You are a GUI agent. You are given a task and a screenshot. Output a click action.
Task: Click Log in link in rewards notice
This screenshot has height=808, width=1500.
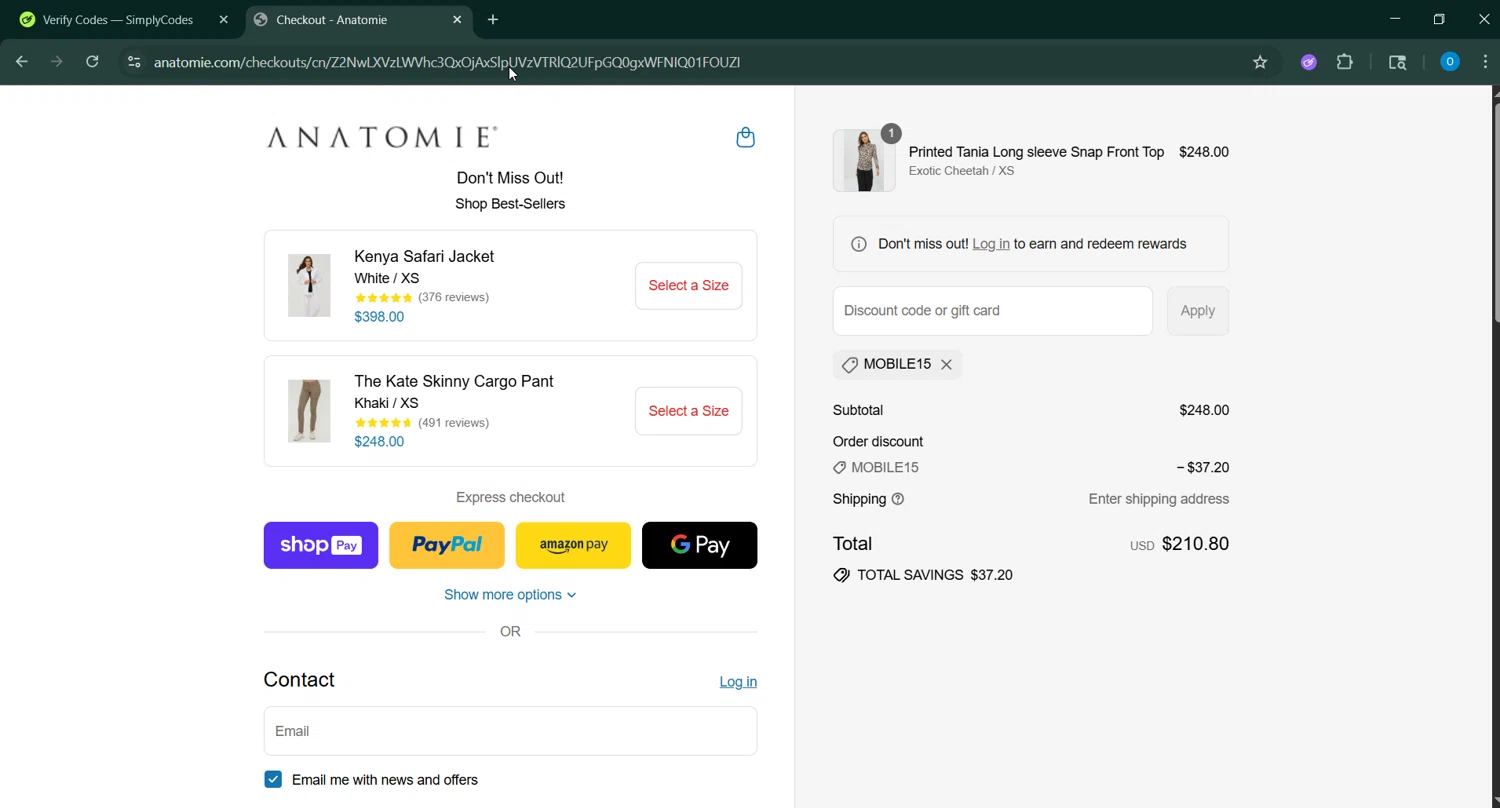tap(991, 244)
